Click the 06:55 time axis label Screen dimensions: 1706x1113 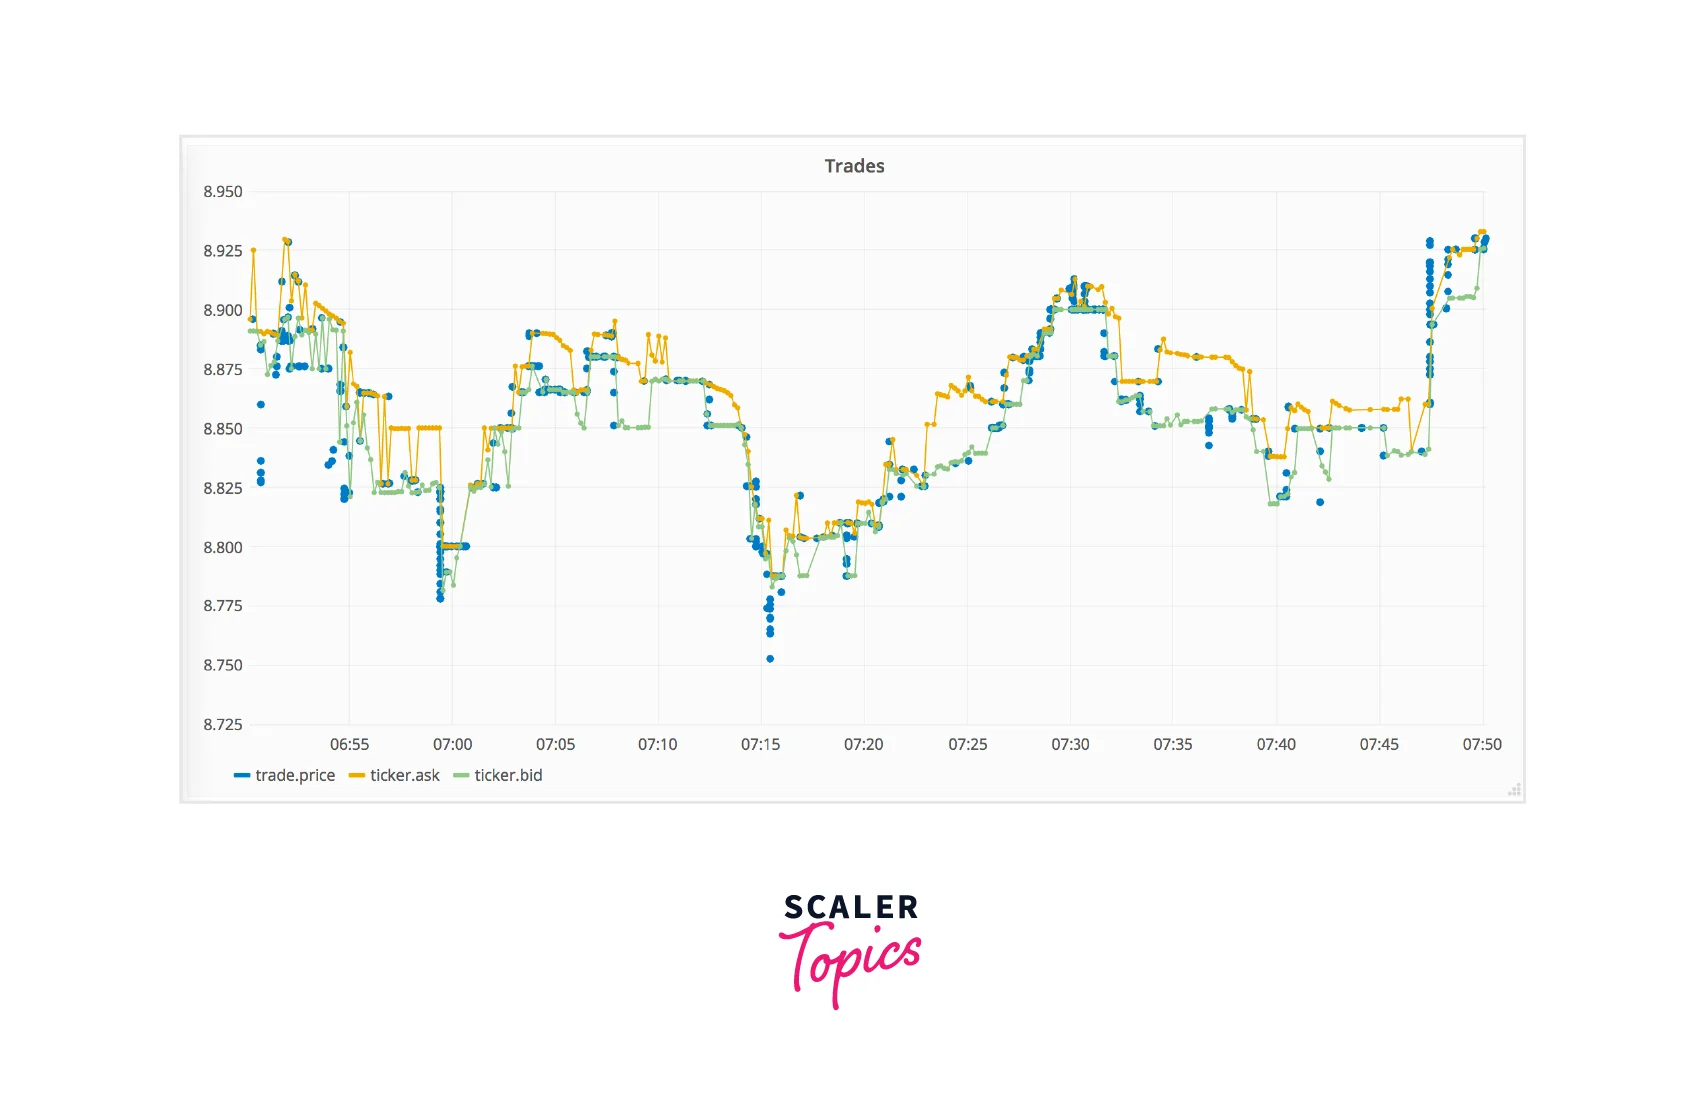click(349, 745)
